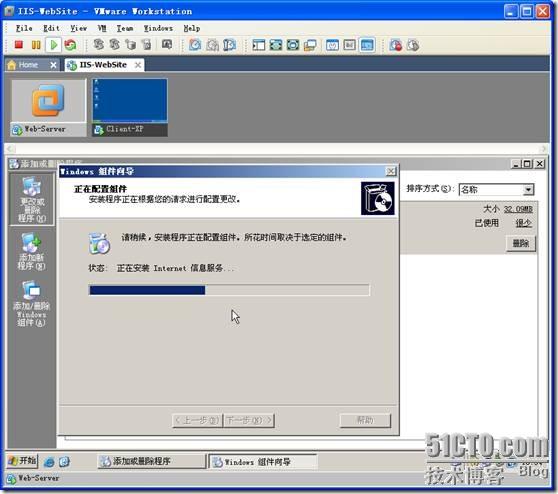The width and height of the screenshot is (558, 494).
Task: Click the second quick launch taskbar icon
Action: coord(64,462)
